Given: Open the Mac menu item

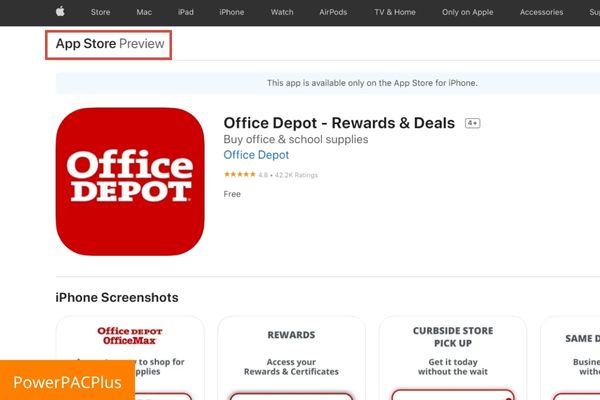Looking at the screenshot, I should tap(144, 12).
